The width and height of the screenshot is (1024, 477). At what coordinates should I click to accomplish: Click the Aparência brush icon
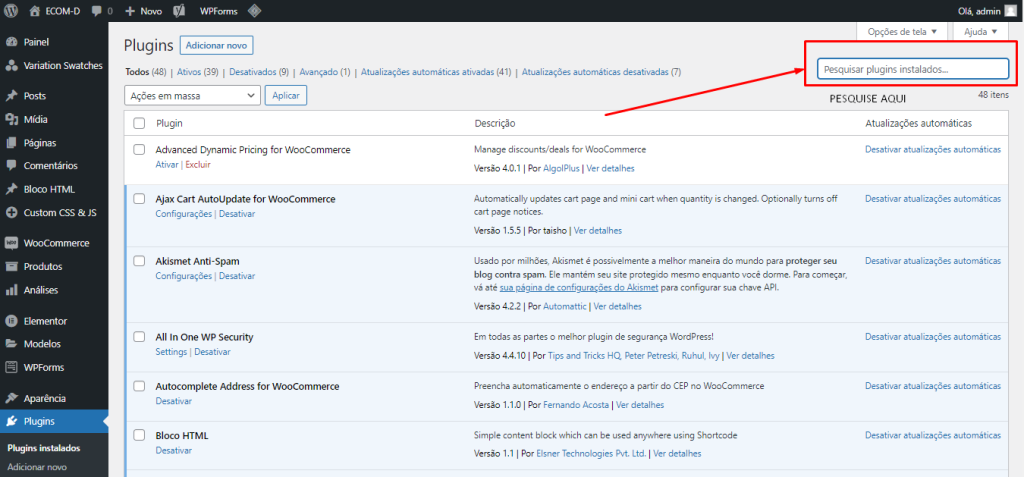11,398
